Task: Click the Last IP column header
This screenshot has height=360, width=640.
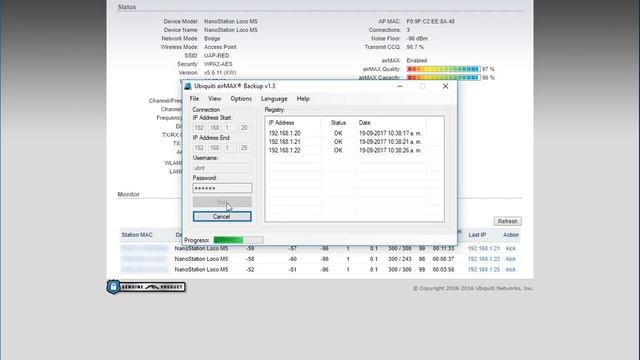Action: point(477,235)
